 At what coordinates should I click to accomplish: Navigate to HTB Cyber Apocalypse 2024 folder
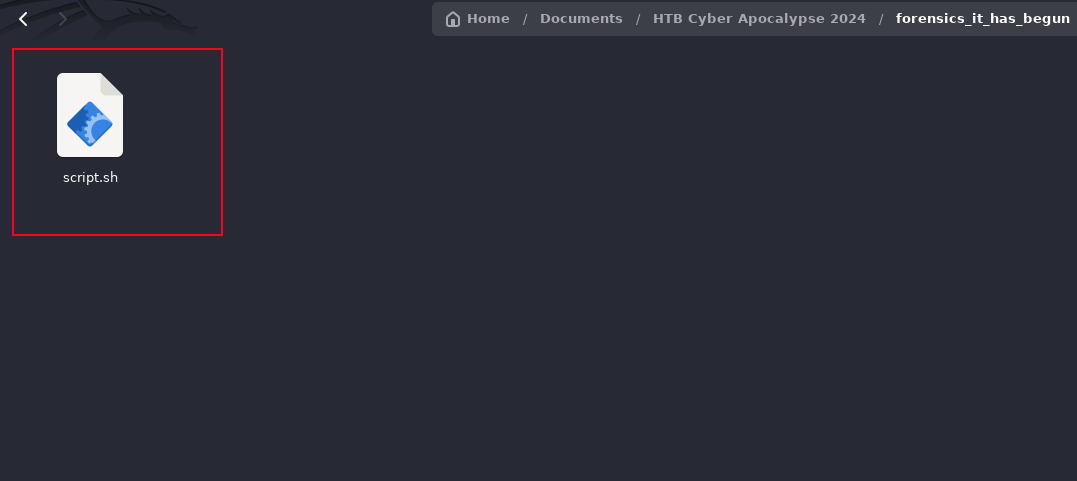pyautogui.click(x=759, y=19)
